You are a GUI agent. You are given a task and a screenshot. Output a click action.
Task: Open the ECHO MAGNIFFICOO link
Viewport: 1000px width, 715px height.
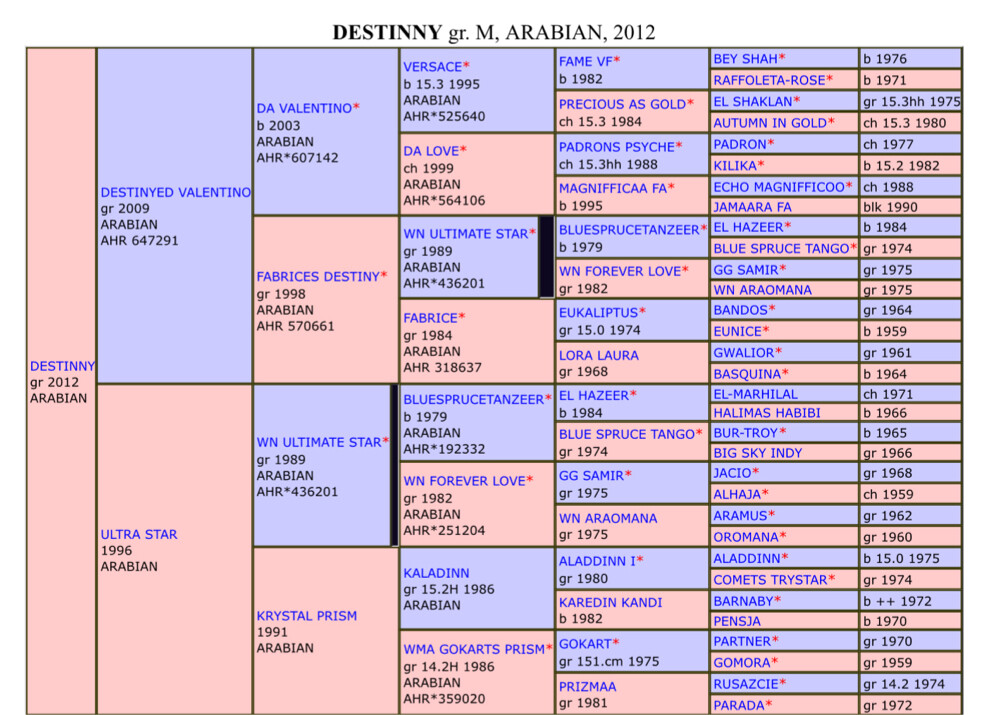[779, 187]
